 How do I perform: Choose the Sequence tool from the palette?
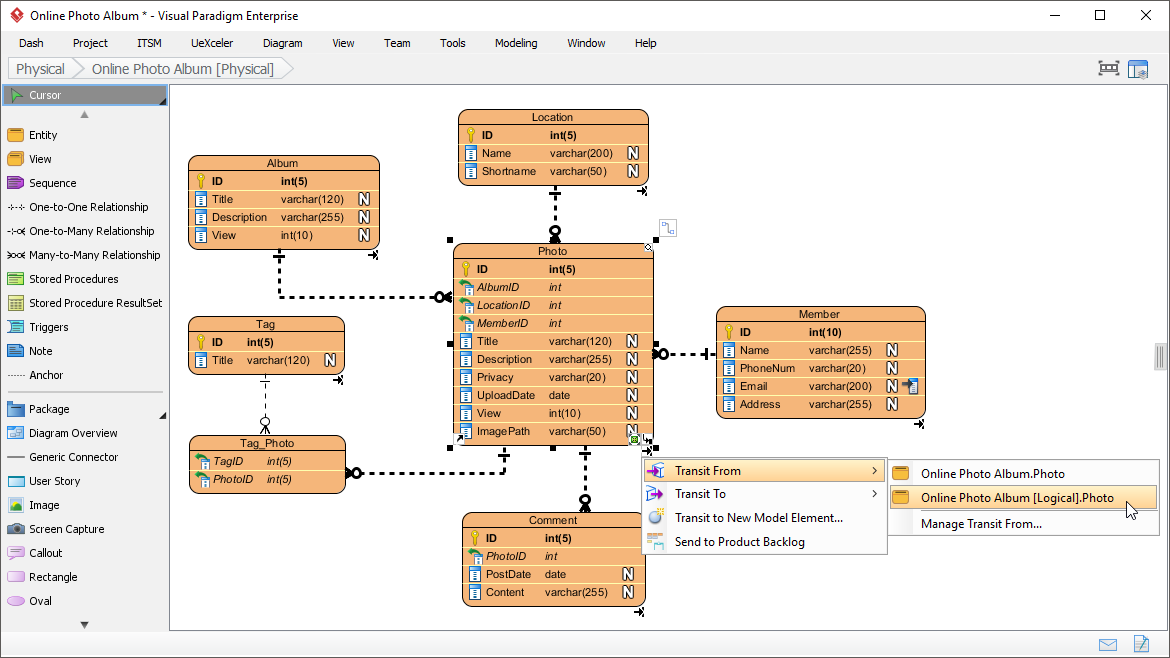pyautogui.click(x=46, y=182)
